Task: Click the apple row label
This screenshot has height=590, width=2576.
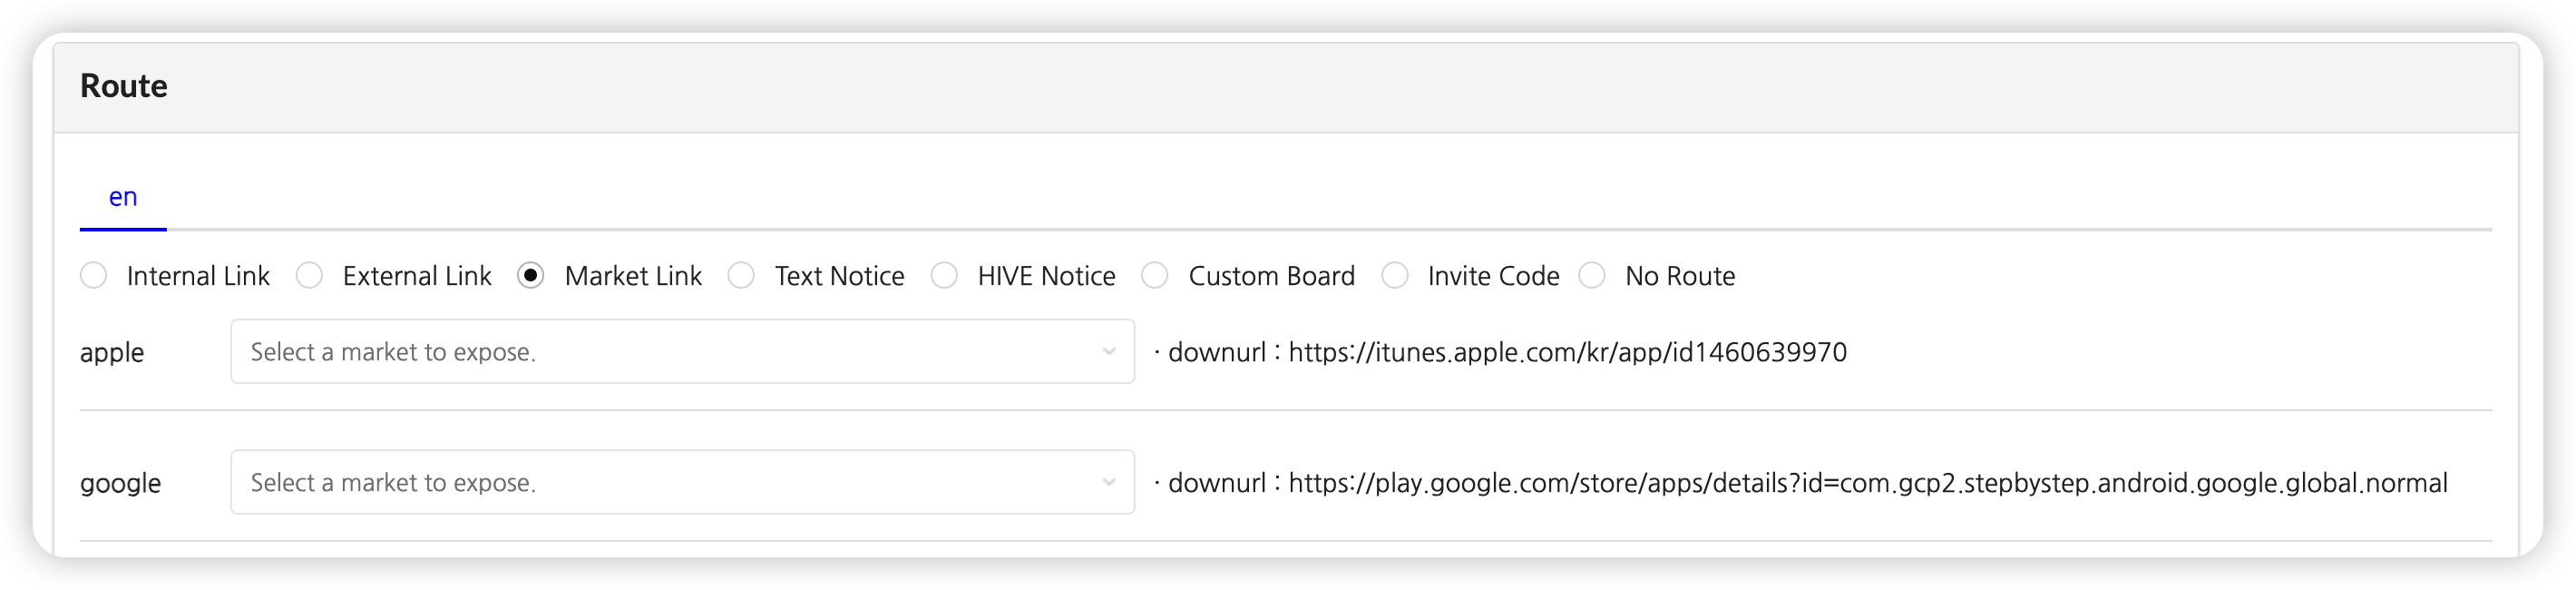Action: pyautogui.click(x=112, y=353)
